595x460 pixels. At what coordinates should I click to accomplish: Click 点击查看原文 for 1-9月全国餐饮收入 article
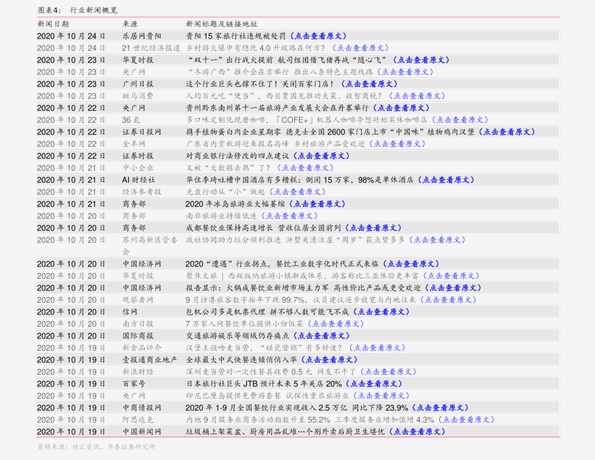440,408
